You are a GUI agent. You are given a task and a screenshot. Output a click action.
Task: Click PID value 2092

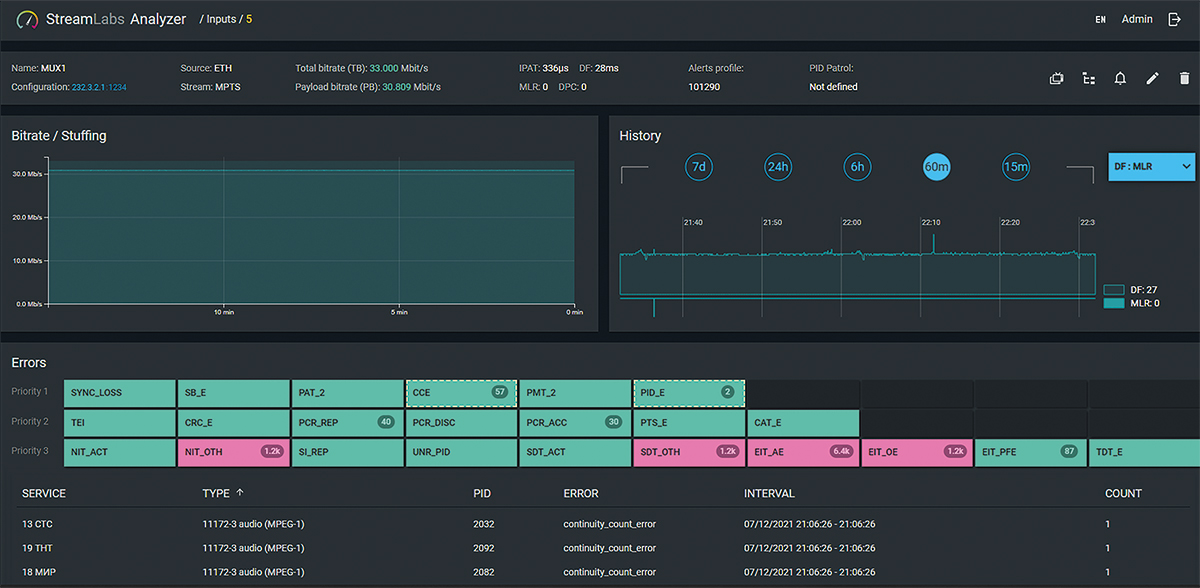(484, 548)
